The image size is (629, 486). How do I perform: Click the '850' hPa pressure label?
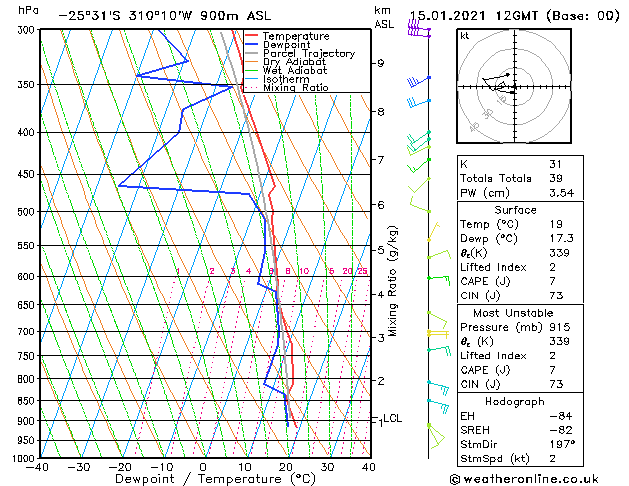tap(28, 401)
